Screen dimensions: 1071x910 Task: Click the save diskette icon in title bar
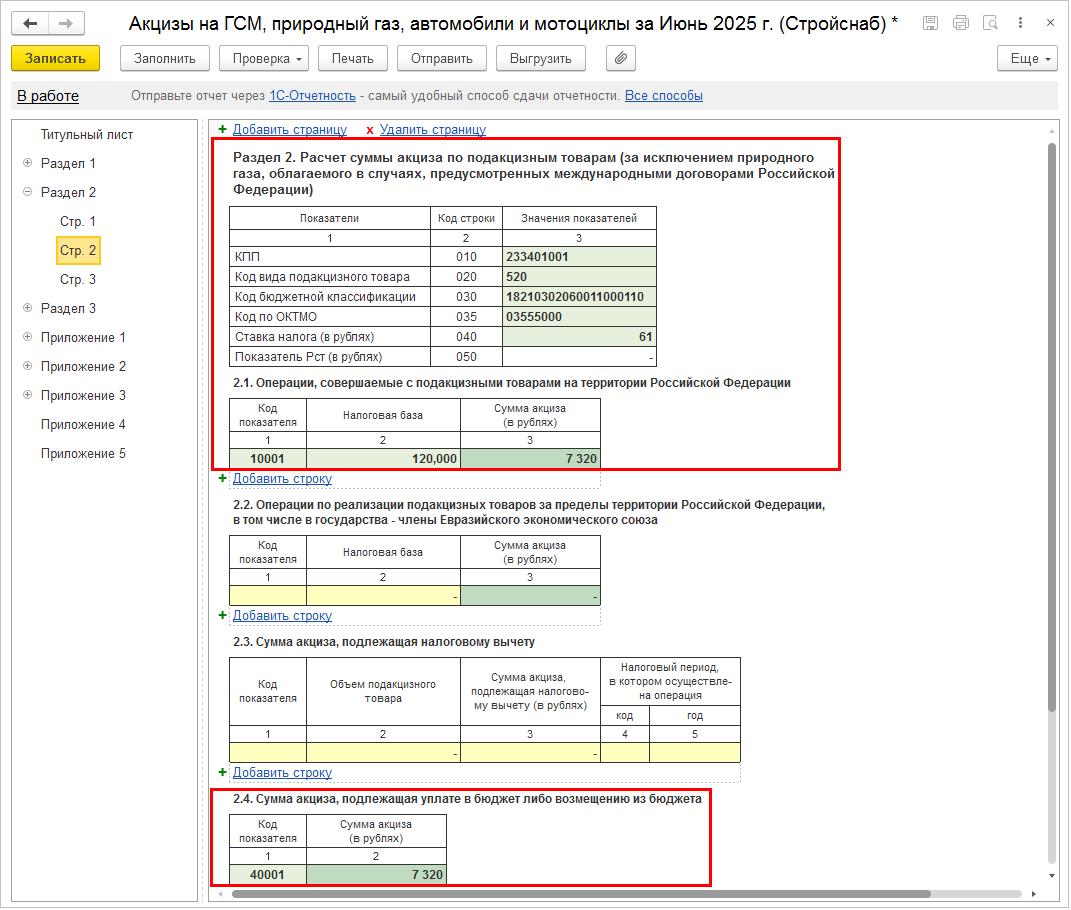(x=930, y=23)
